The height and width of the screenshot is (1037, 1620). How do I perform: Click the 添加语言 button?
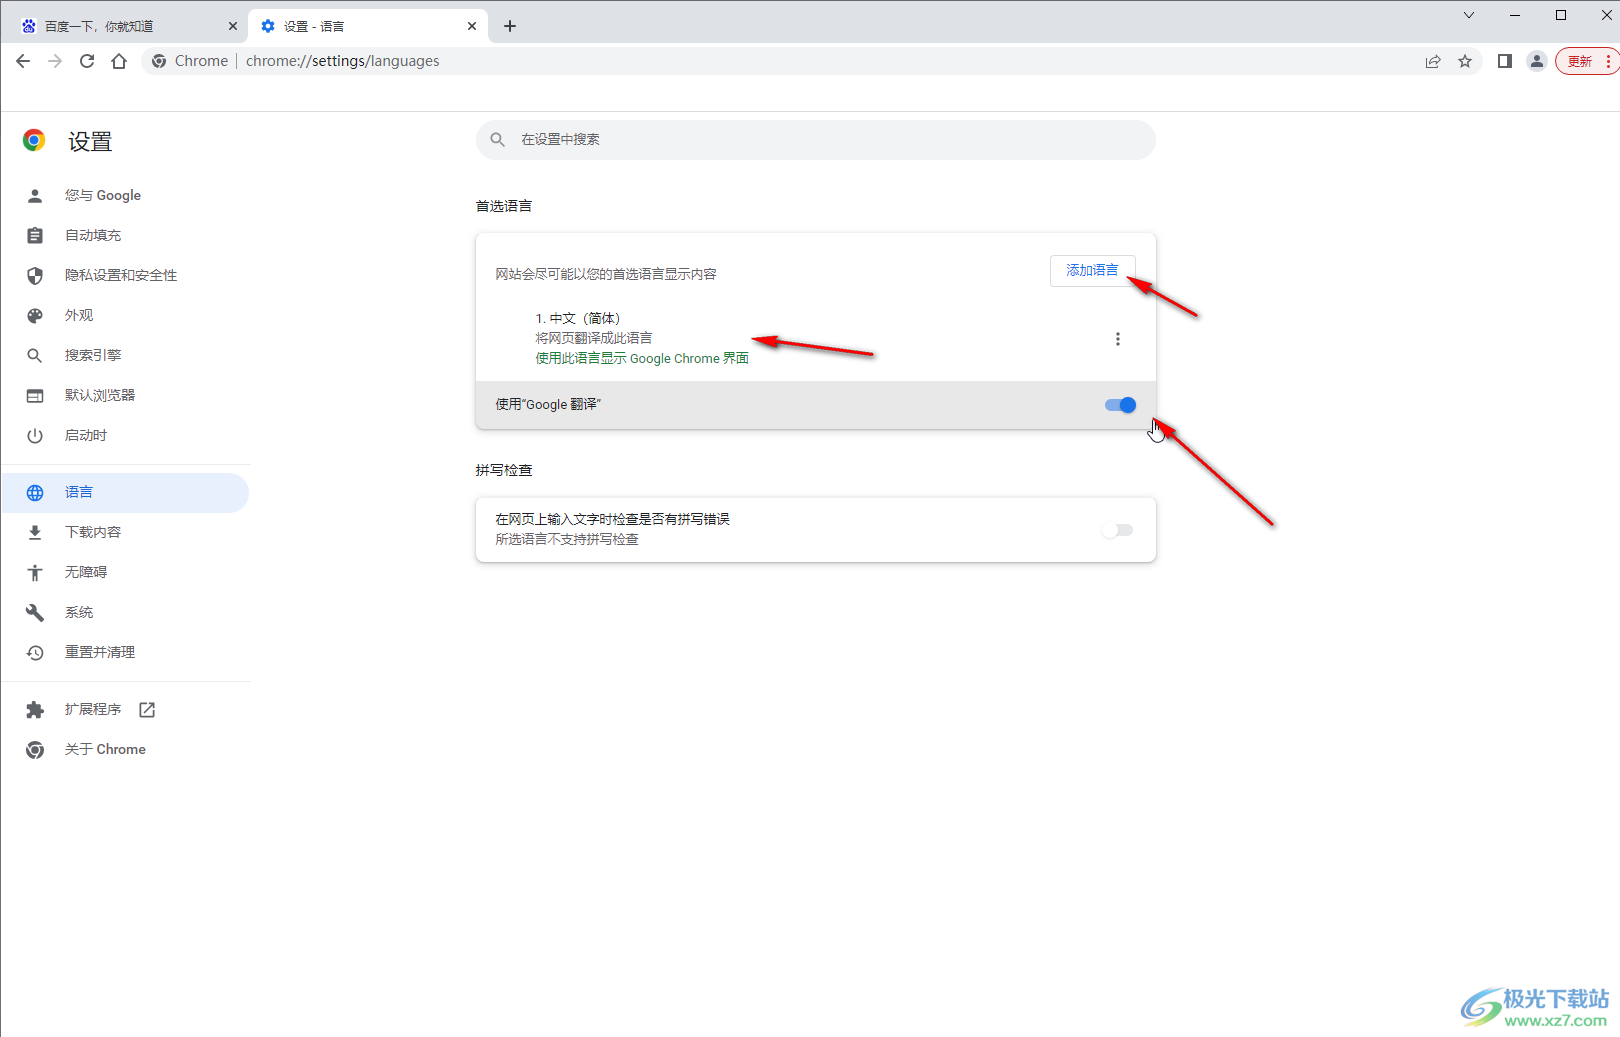click(x=1092, y=270)
